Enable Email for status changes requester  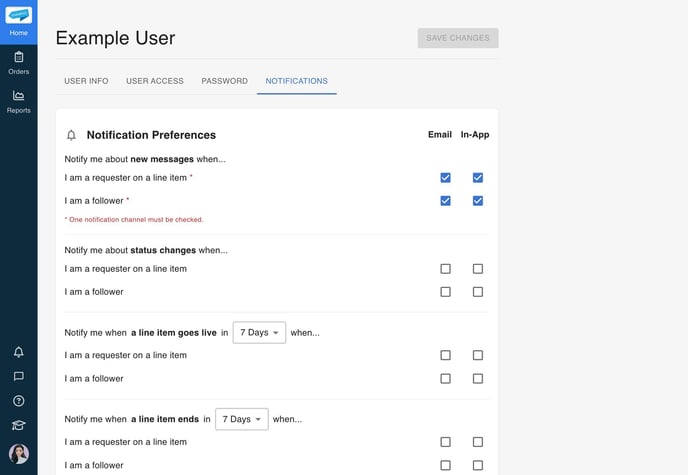pos(445,269)
